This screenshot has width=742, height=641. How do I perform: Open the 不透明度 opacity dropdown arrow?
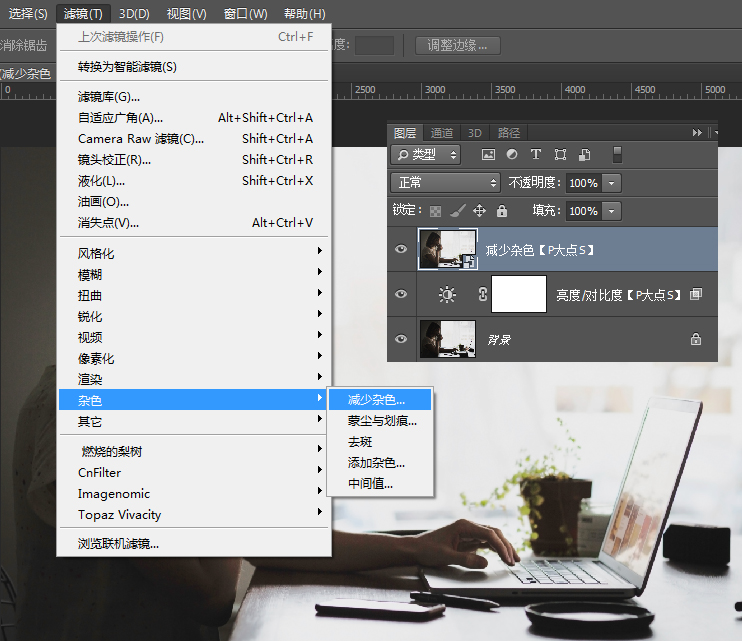[x=611, y=183]
